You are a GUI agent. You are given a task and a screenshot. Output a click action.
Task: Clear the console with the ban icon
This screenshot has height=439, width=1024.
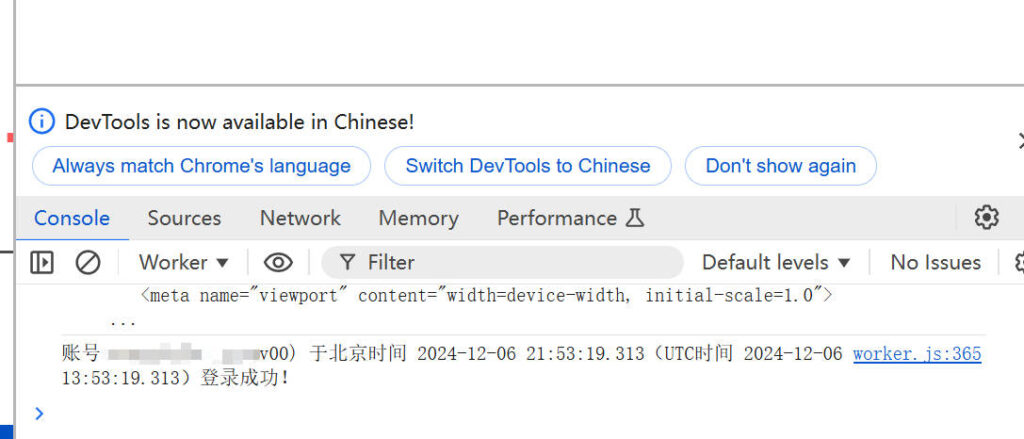click(x=88, y=262)
